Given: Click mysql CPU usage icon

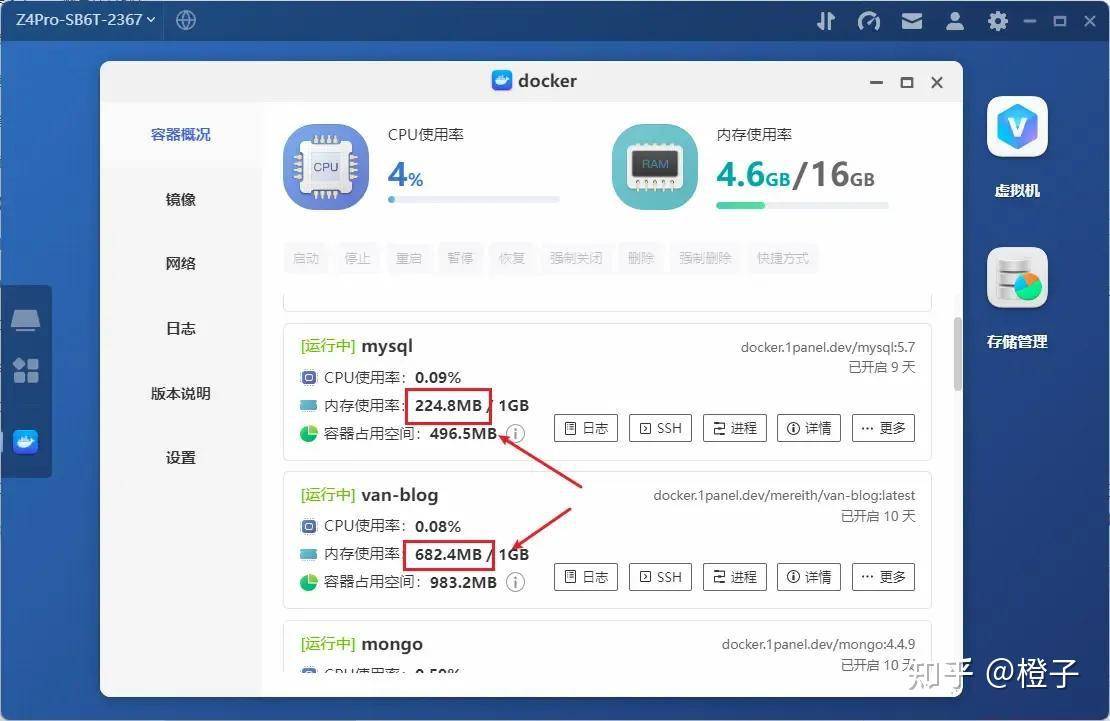Looking at the screenshot, I should (309, 377).
